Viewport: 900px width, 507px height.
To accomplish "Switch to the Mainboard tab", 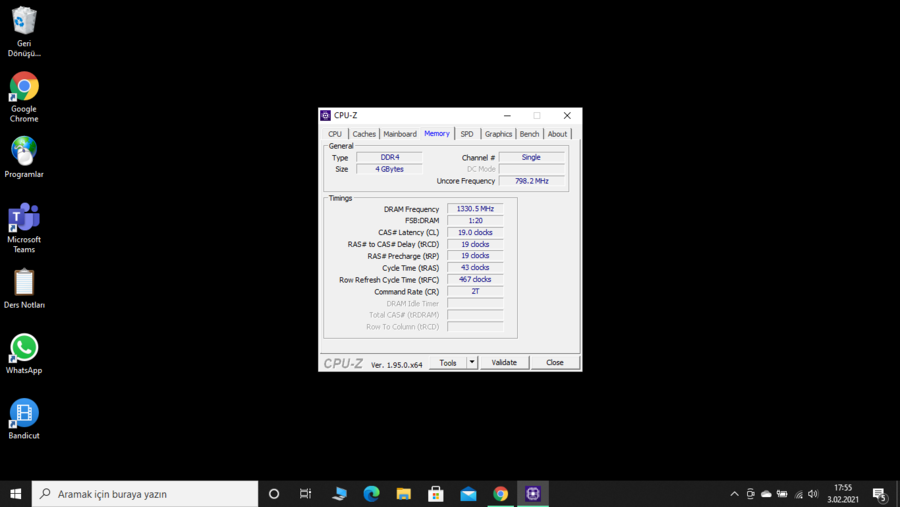I will pyautogui.click(x=400, y=134).
